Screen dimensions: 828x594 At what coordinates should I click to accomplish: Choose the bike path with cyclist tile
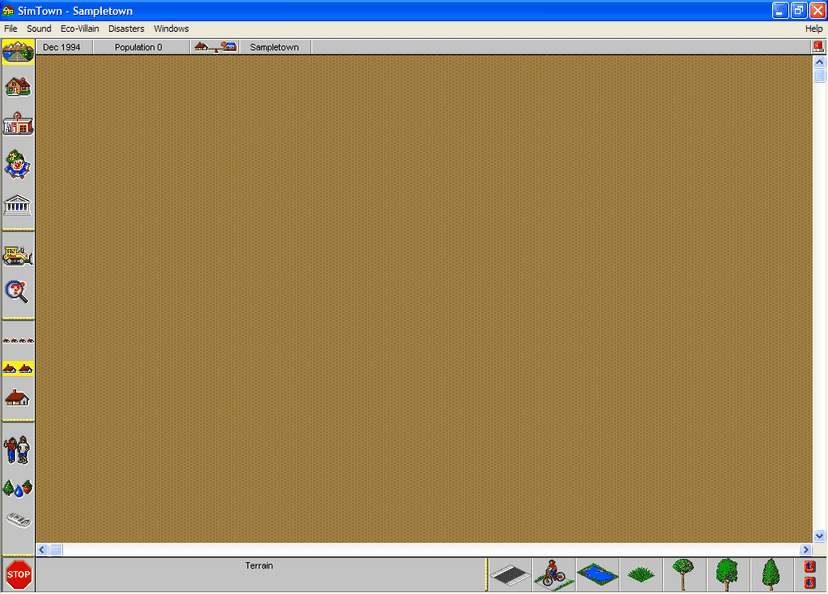pos(554,574)
